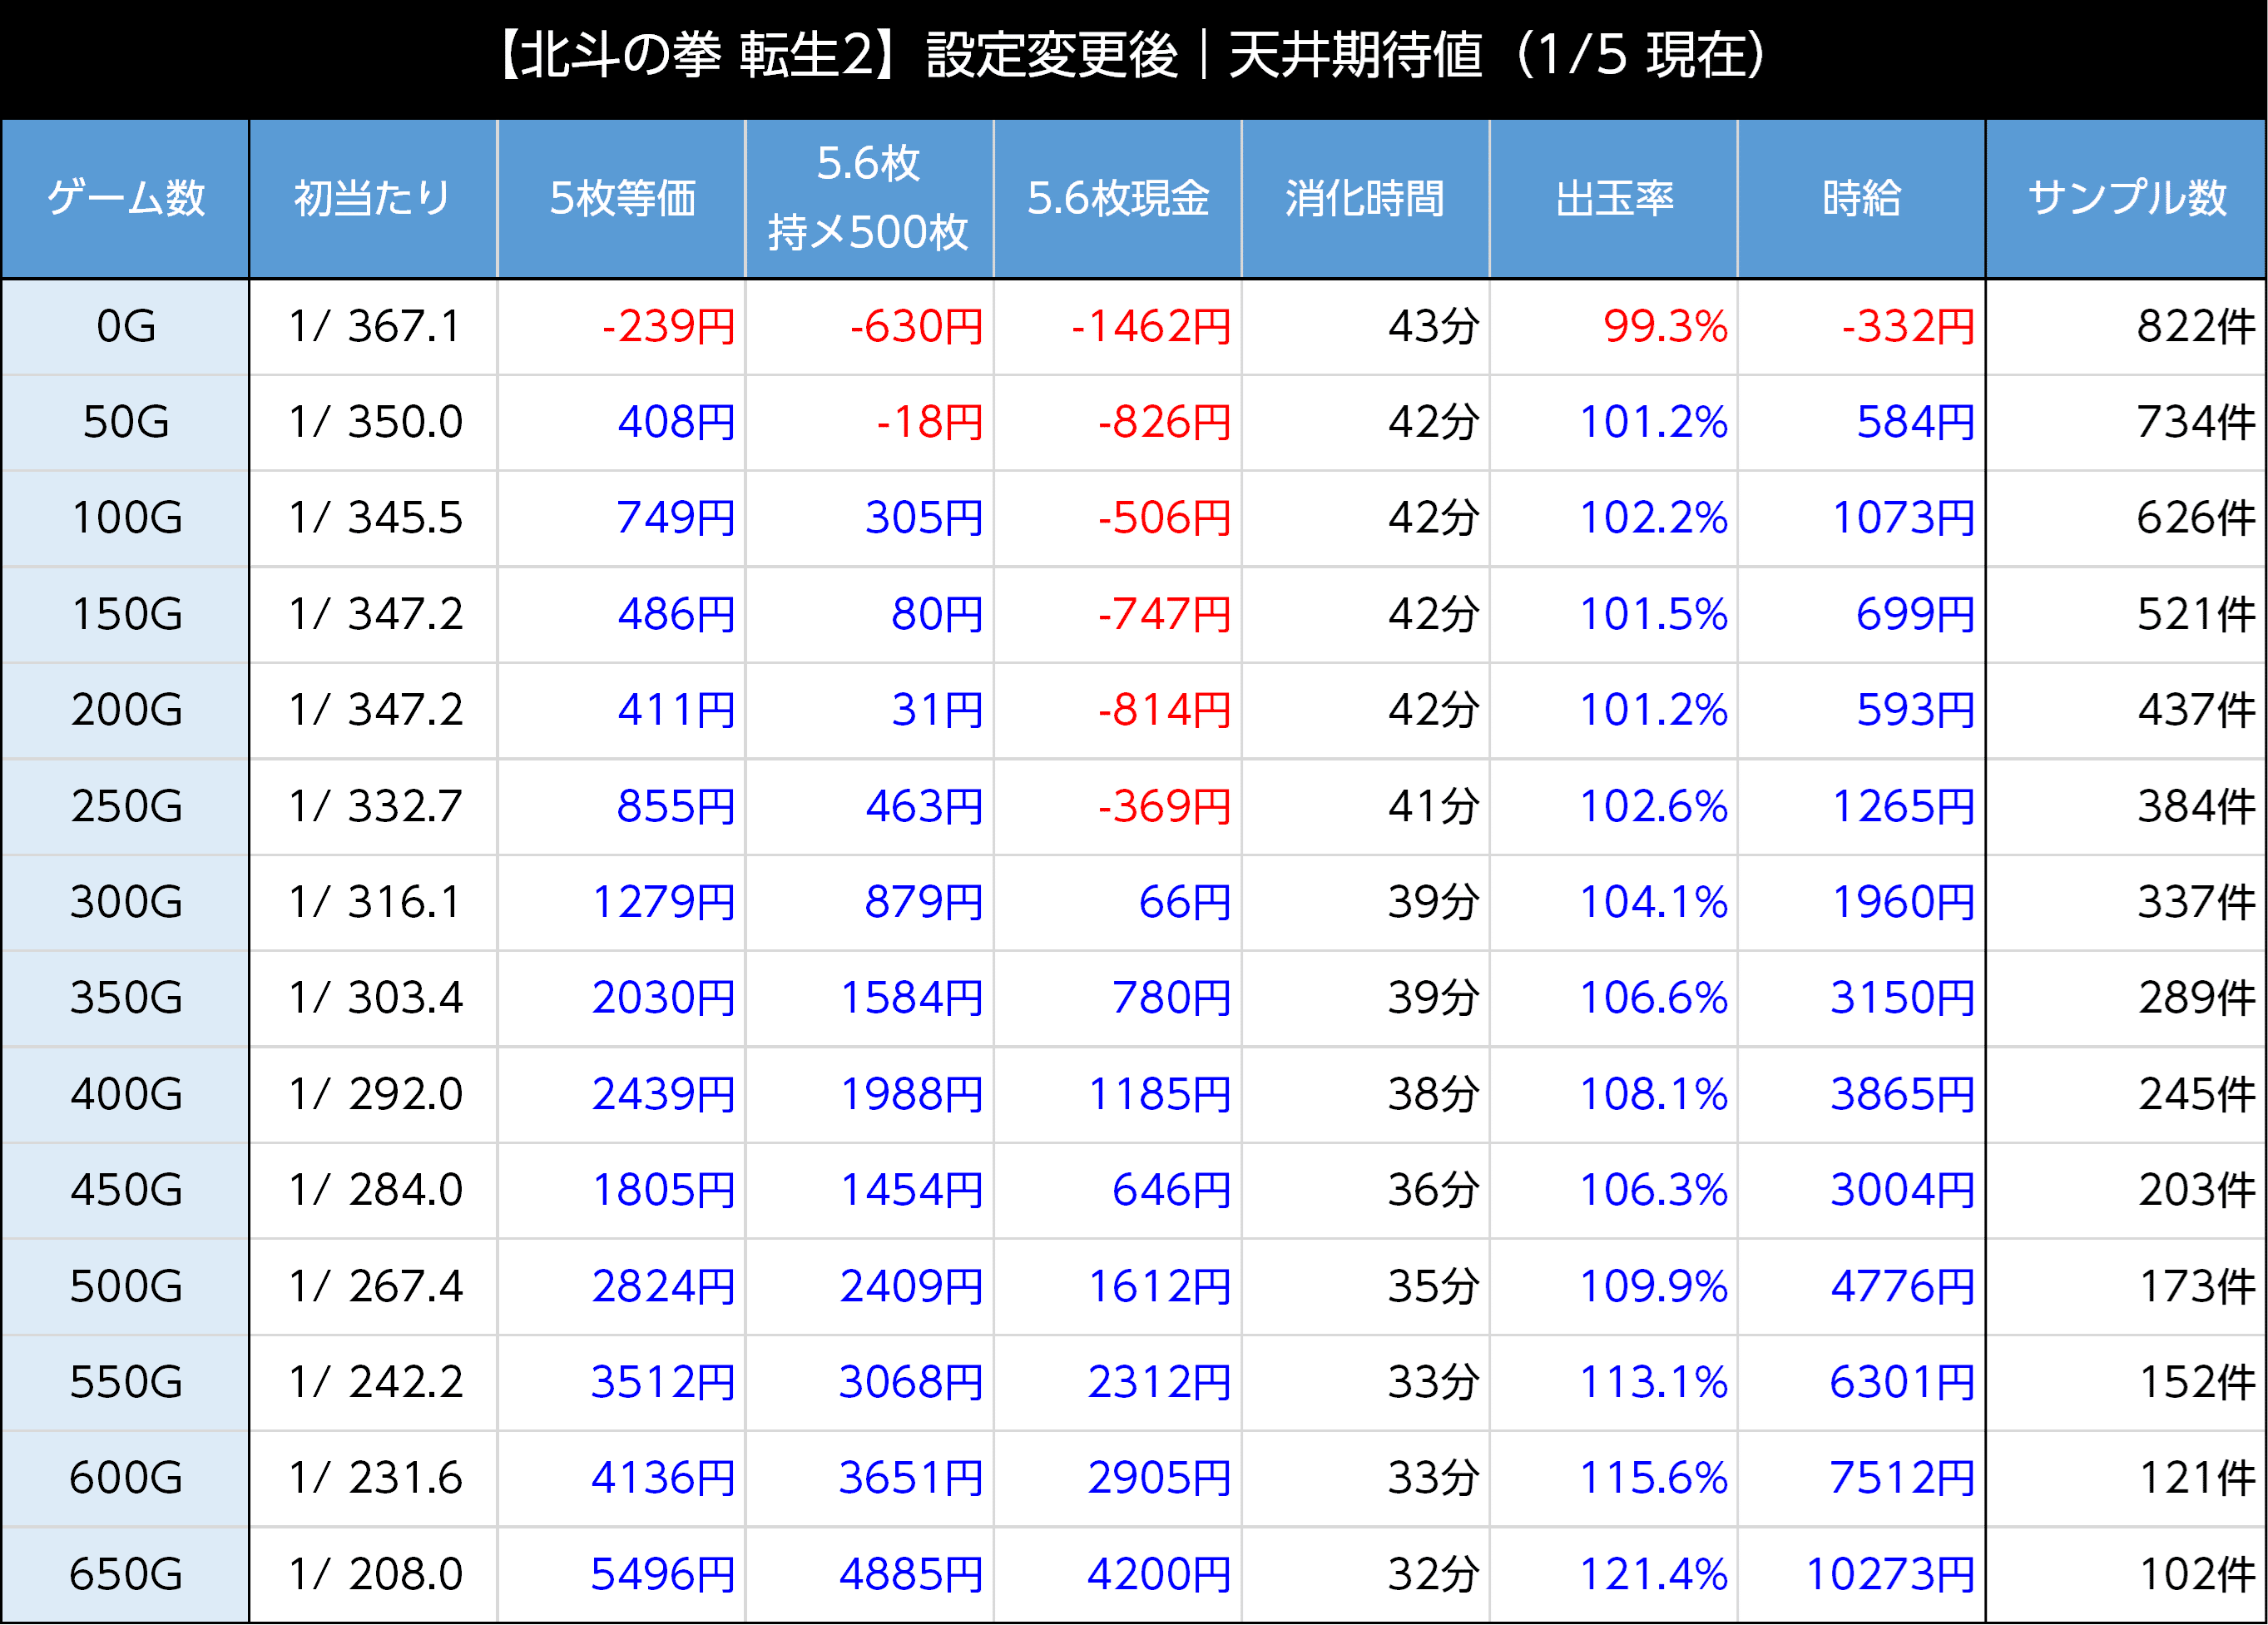The height and width of the screenshot is (1625, 2268).
Task: Click the 出玉率 column header
Action: click(x=1613, y=198)
